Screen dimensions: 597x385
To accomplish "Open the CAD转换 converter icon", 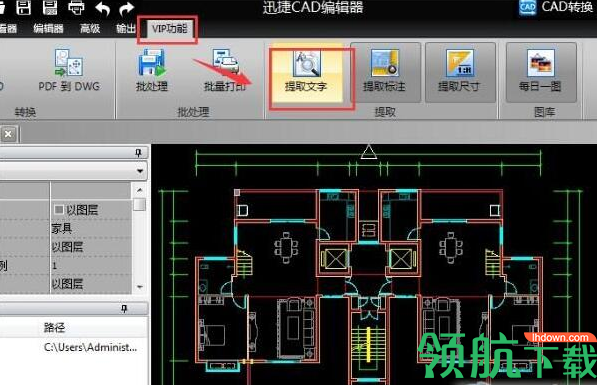I will [527, 7].
